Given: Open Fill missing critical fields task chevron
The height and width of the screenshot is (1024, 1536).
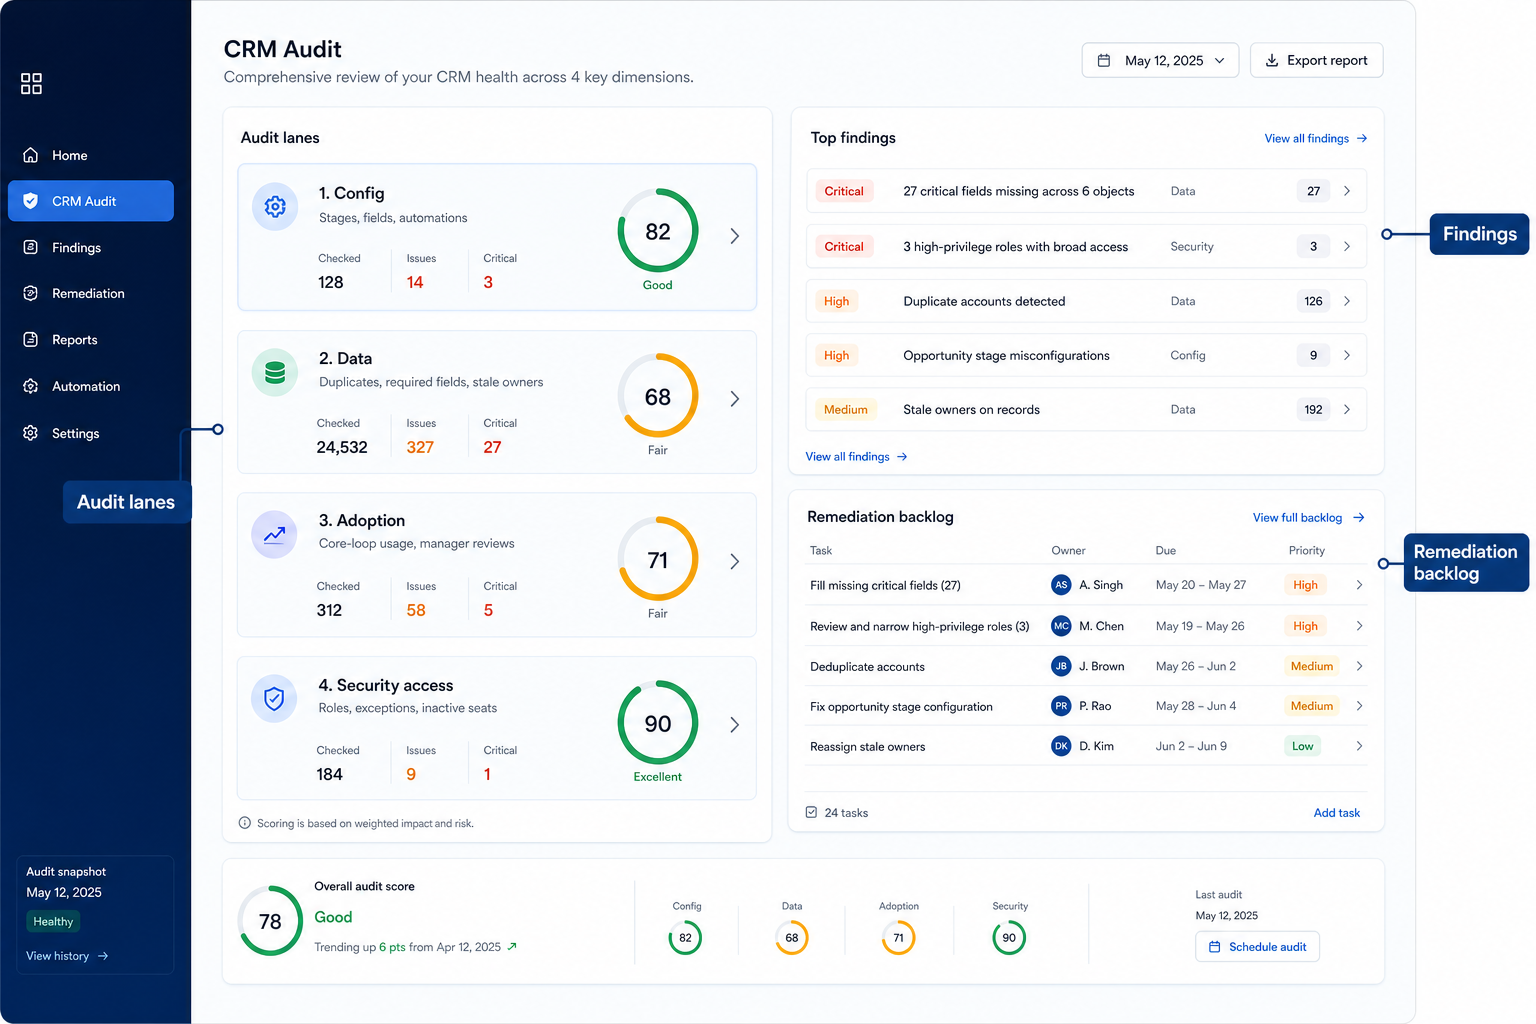Looking at the screenshot, I should tap(1359, 585).
